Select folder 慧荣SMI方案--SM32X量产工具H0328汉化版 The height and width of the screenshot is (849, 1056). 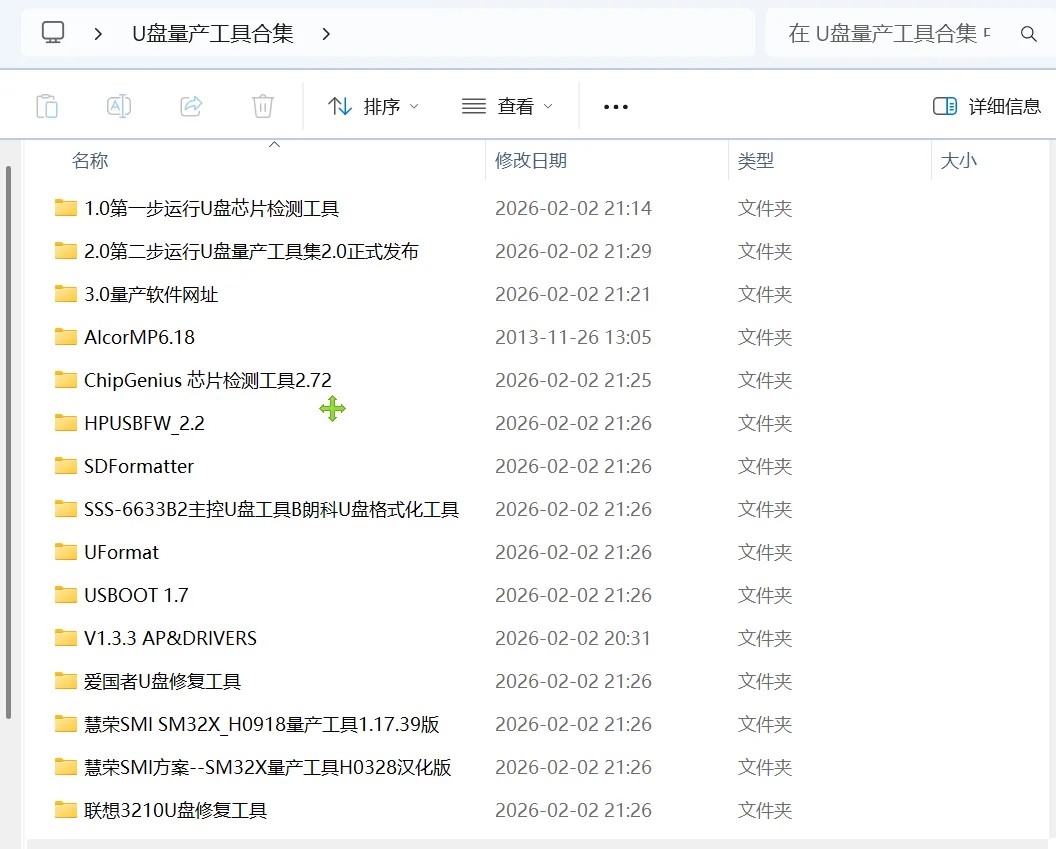pos(267,768)
